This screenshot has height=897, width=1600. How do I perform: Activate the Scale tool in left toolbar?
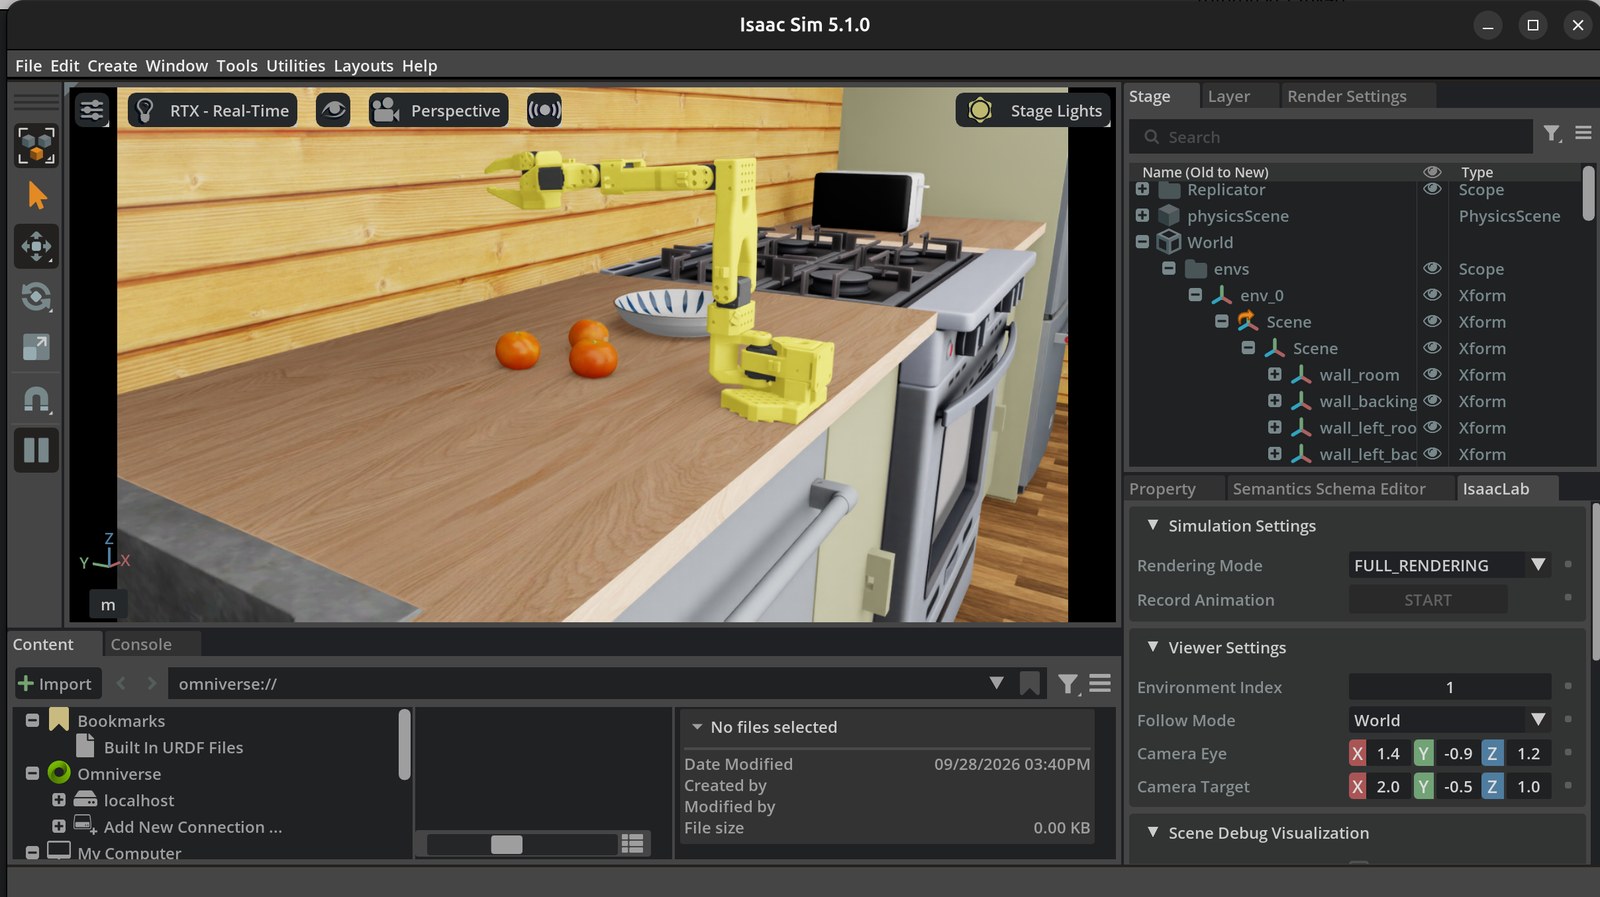coord(36,348)
